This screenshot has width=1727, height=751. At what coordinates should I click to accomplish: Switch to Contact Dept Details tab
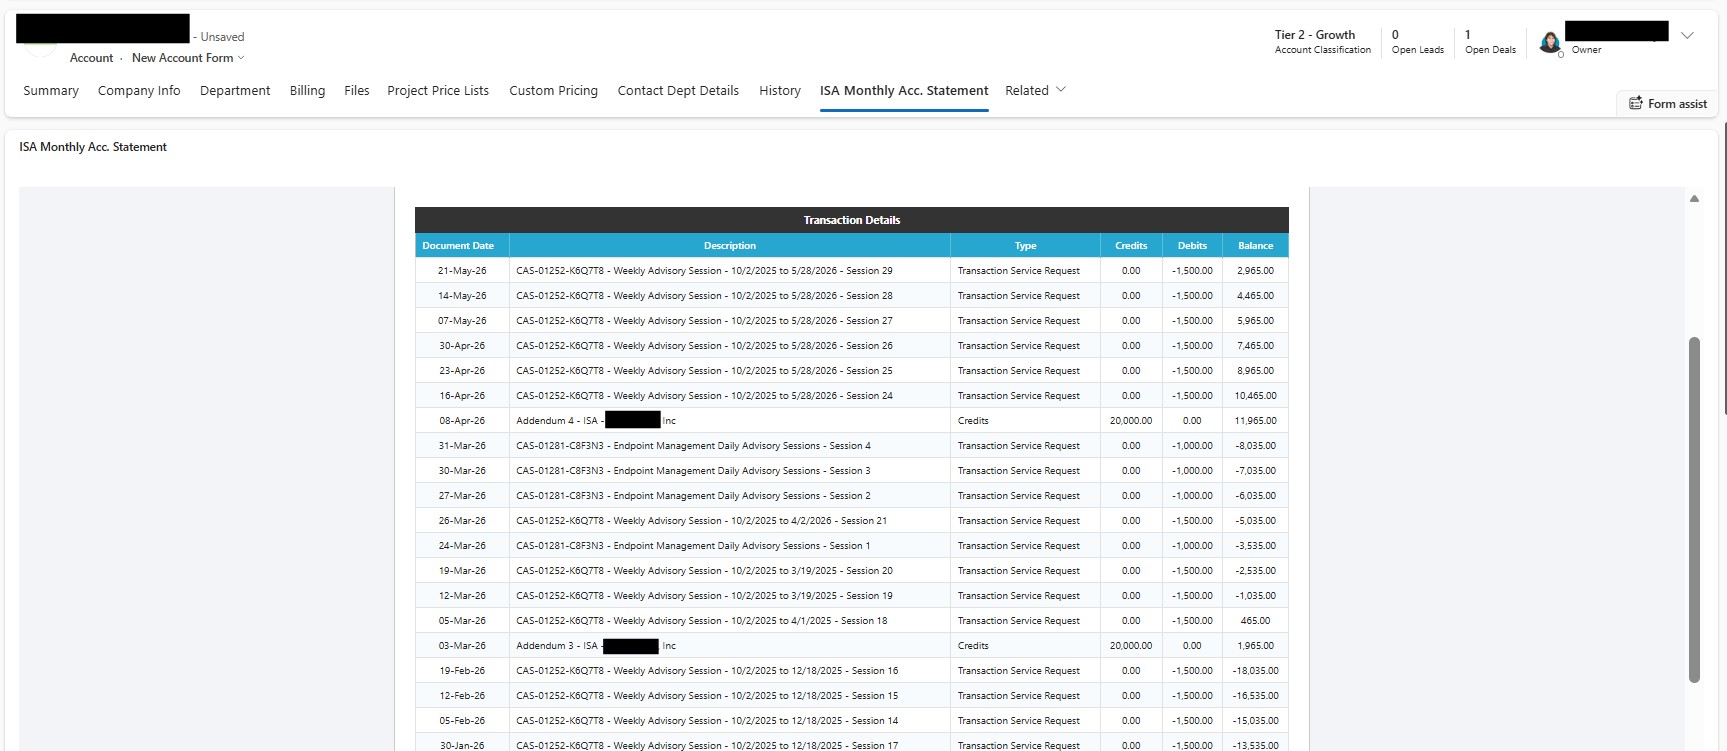pyautogui.click(x=678, y=90)
